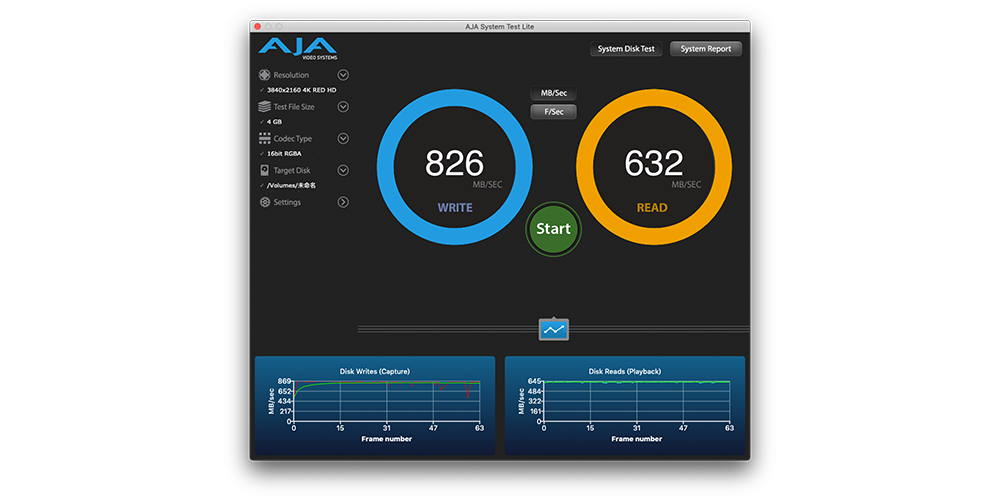Open the Target Disk dropdown arrow
Image resolution: width=1000 pixels, height=500 pixels.
tap(343, 171)
